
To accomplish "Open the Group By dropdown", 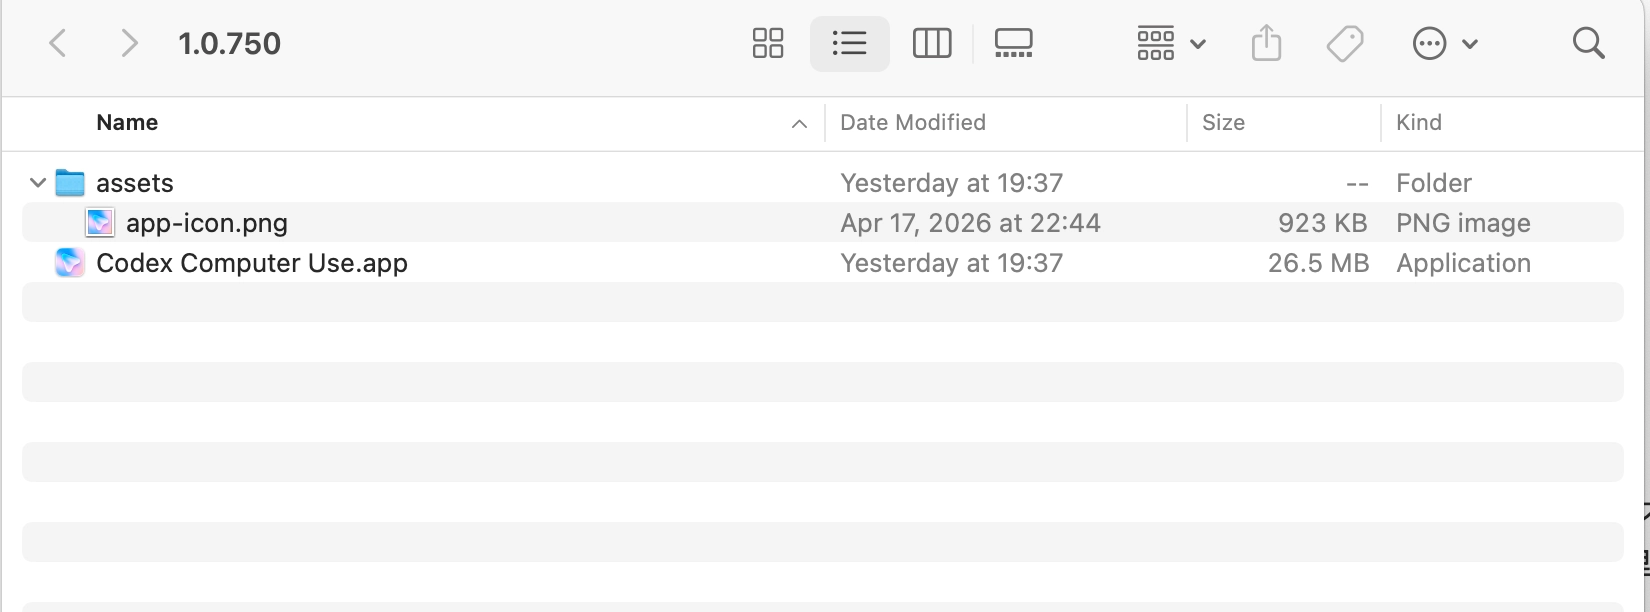I will [1171, 43].
